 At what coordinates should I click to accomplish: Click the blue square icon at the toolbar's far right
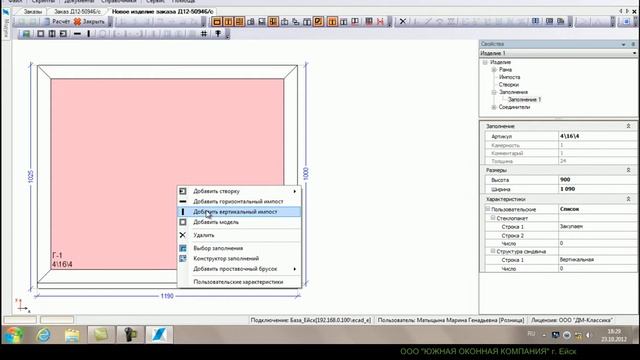coord(627,21)
